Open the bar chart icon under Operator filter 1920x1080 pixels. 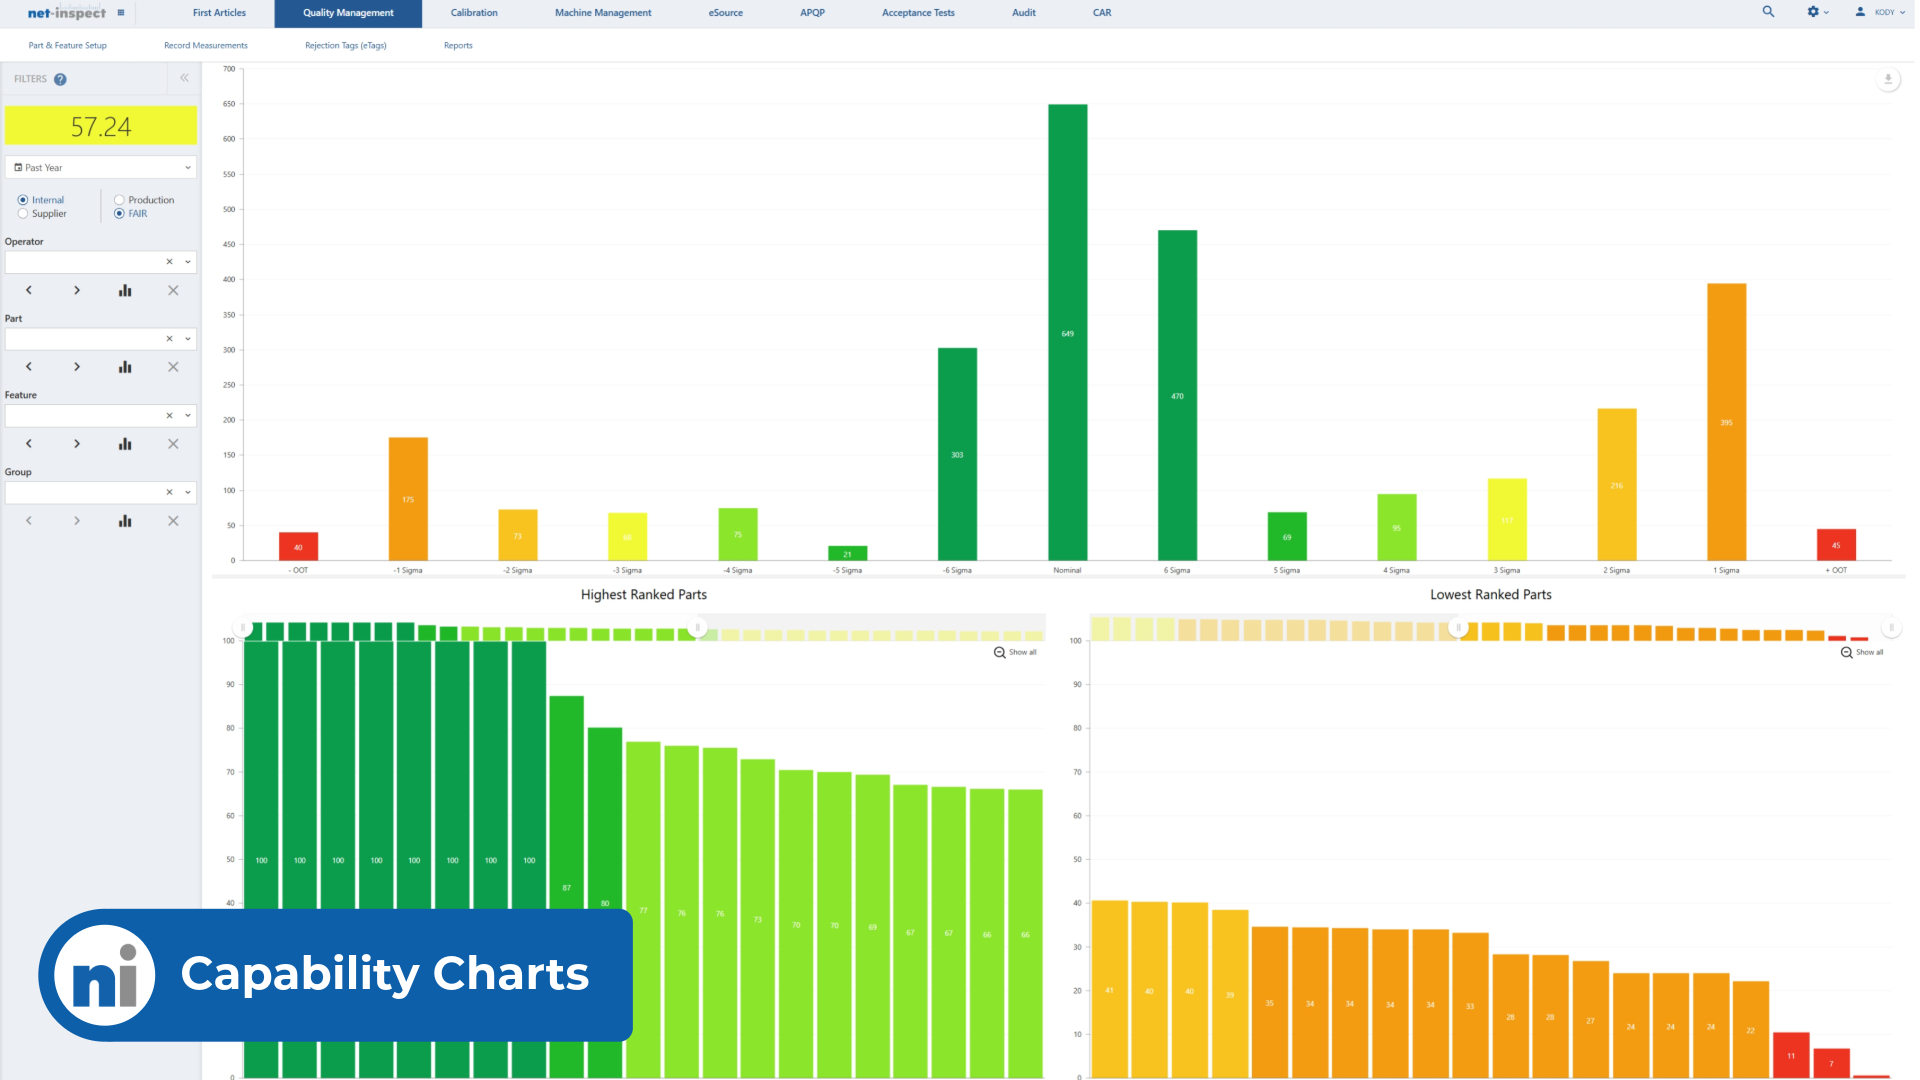point(124,290)
